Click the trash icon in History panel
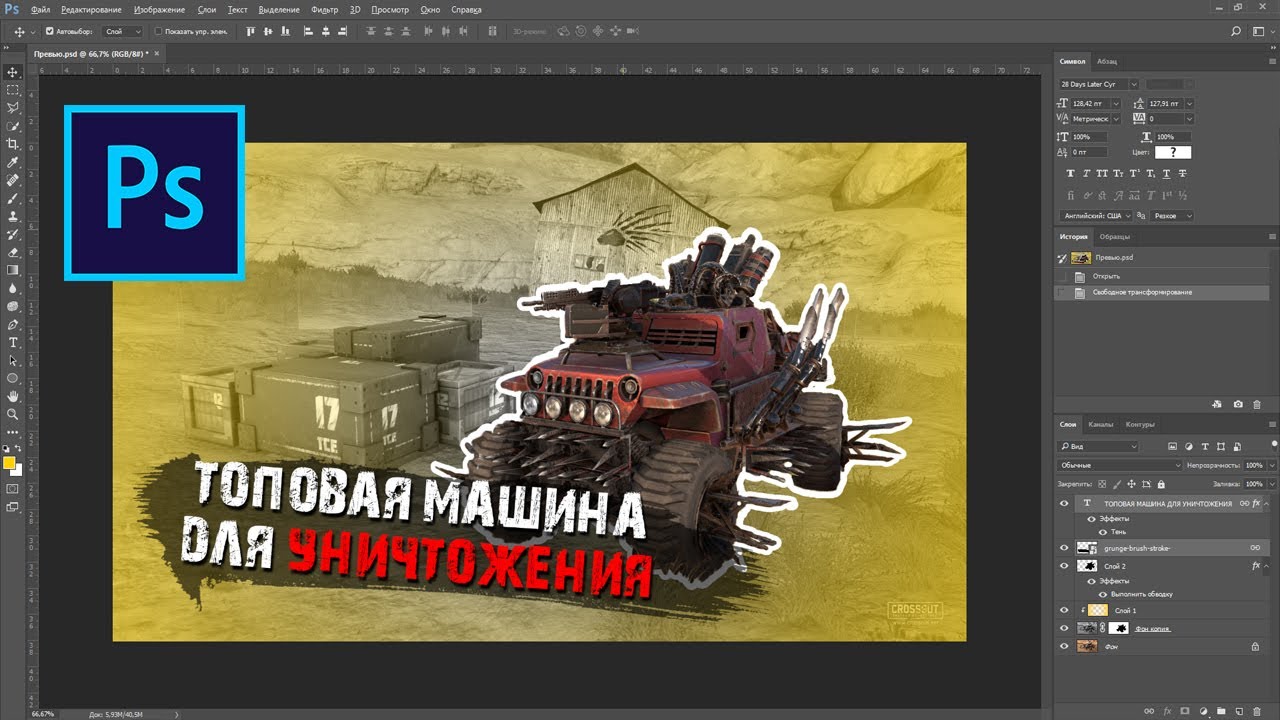Image resolution: width=1280 pixels, height=720 pixels. (1257, 404)
